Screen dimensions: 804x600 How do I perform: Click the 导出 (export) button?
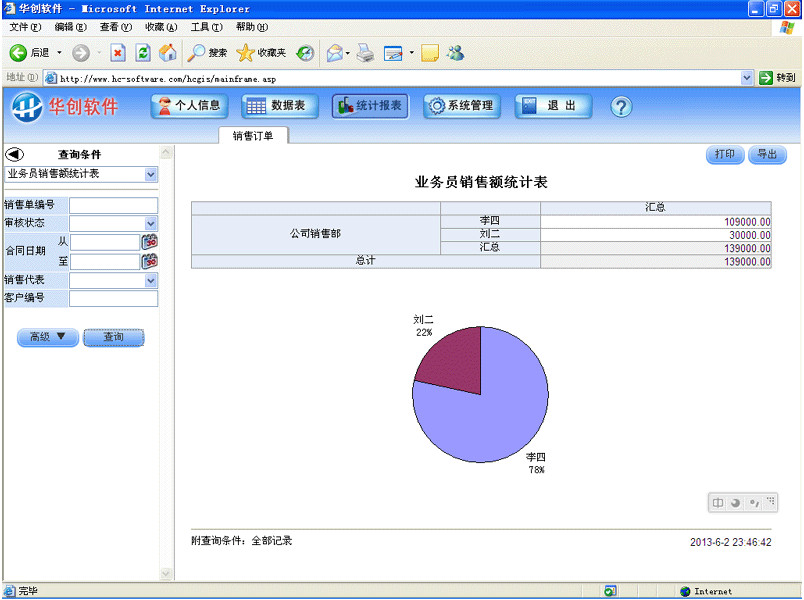click(766, 154)
